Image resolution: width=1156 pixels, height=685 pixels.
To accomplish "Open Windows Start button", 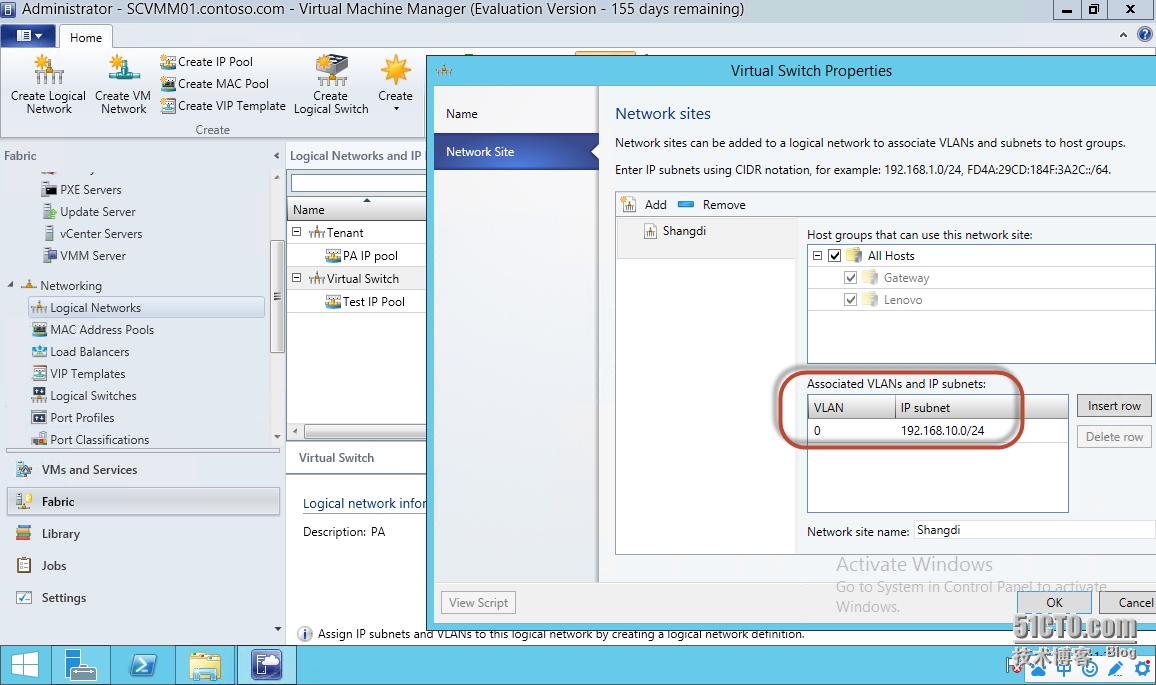I will (x=25, y=665).
